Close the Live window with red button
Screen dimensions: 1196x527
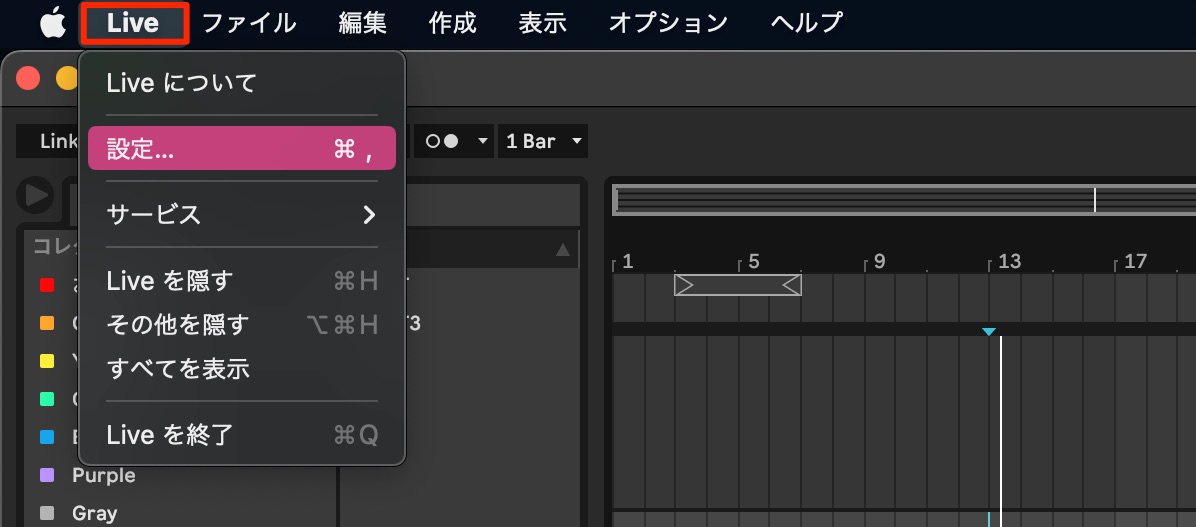tap(28, 78)
